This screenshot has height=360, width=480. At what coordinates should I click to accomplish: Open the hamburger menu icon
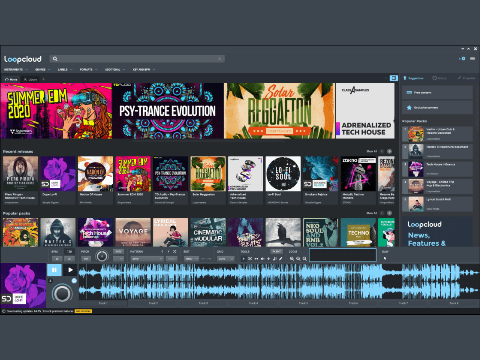pos(472,59)
